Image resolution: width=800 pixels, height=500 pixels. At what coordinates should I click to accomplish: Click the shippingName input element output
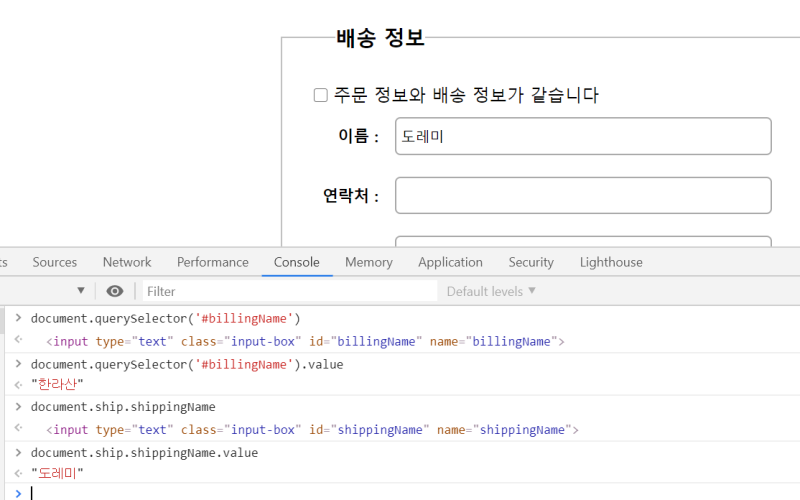coord(312,430)
